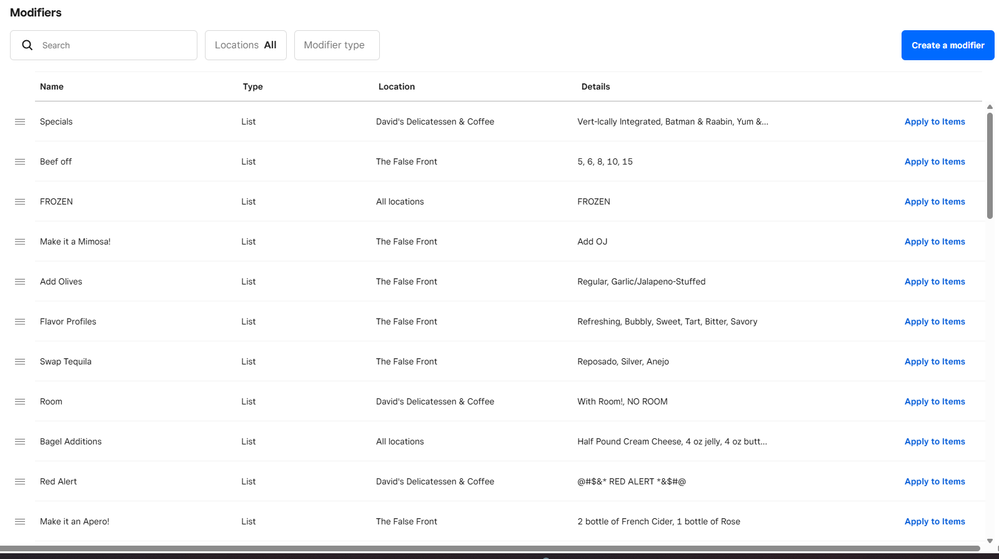The image size is (999, 559).
Task: Click the Details column header
Action: [595, 87]
